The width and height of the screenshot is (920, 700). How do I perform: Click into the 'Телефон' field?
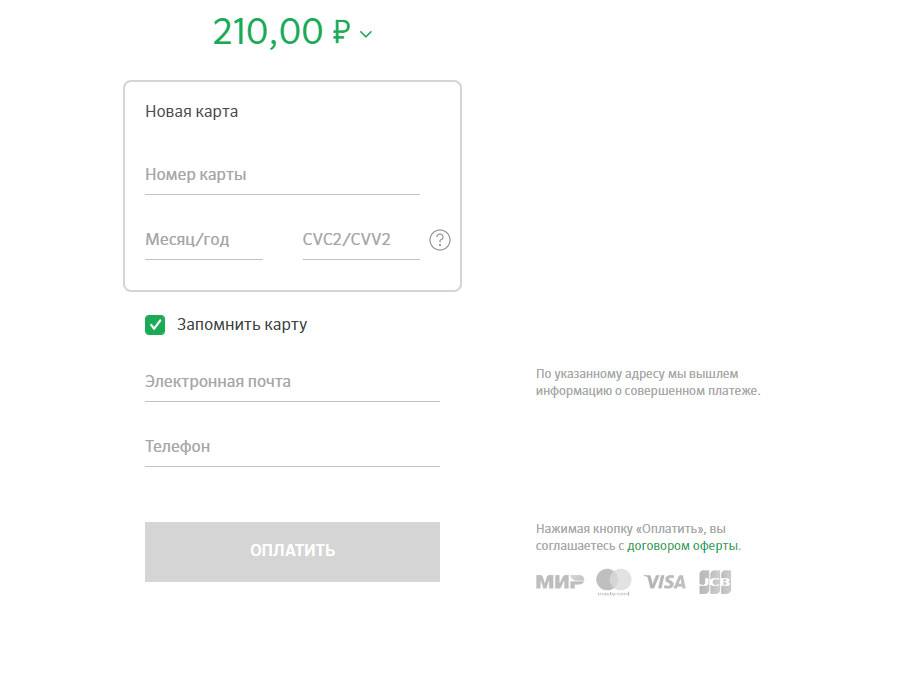coord(292,447)
